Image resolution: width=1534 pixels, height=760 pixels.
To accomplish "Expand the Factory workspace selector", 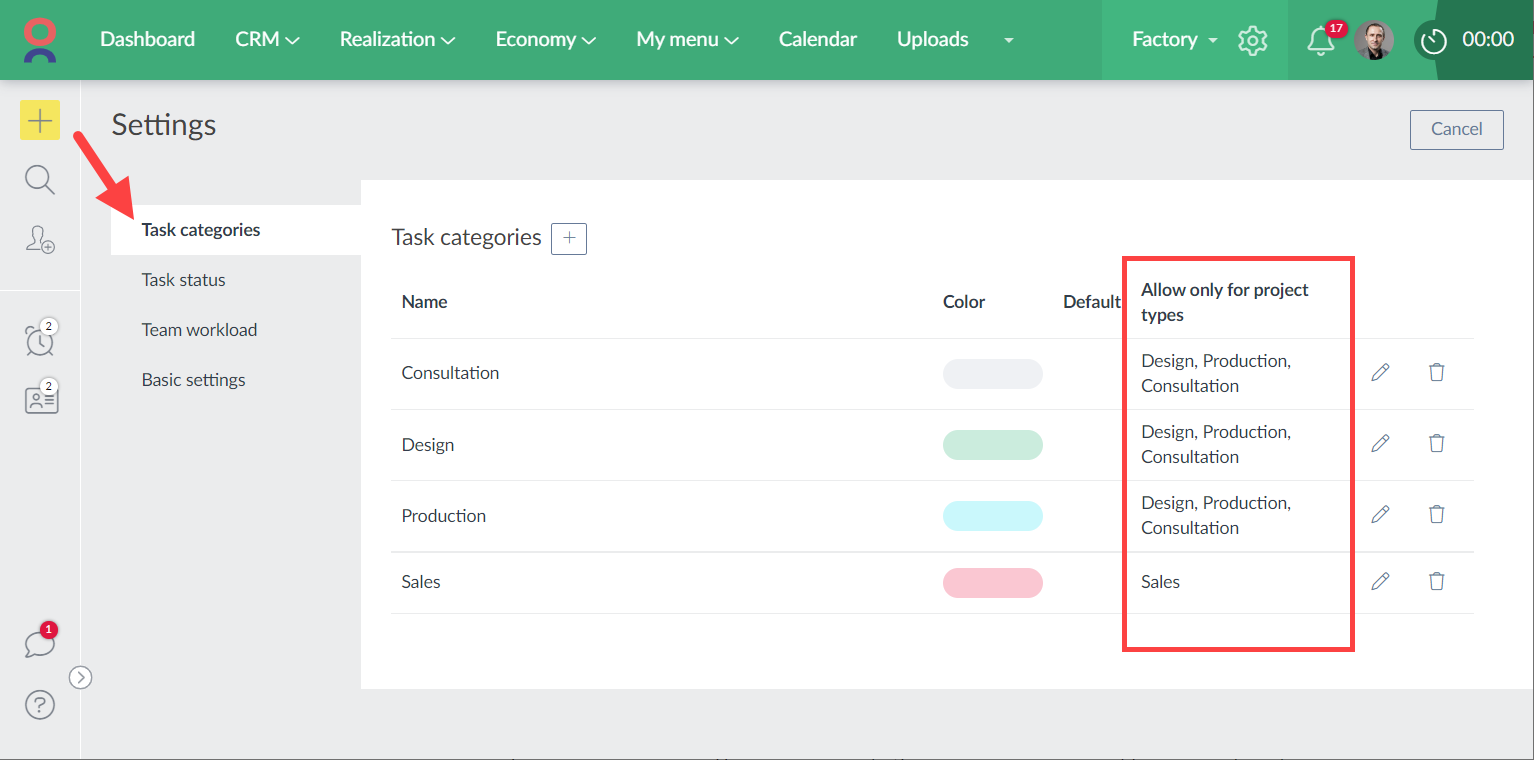I will click(1174, 40).
